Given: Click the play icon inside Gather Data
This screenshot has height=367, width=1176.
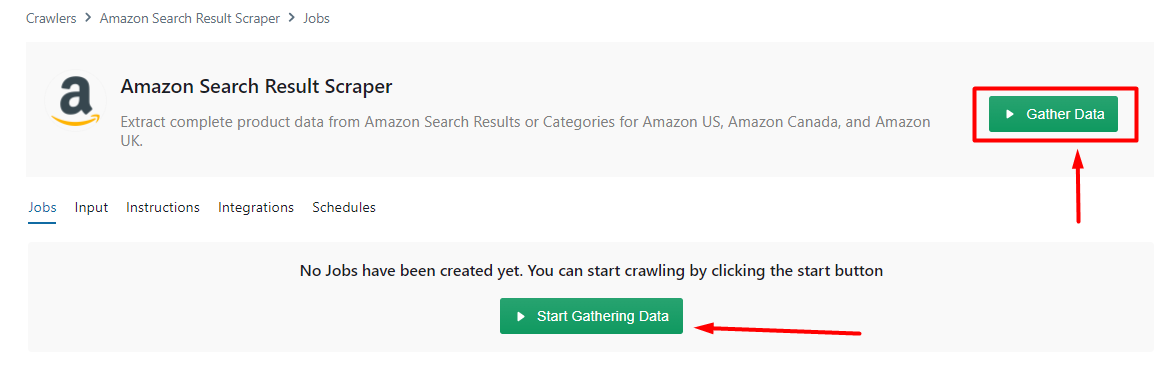Looking at the screenshot, I should 1010,114.
